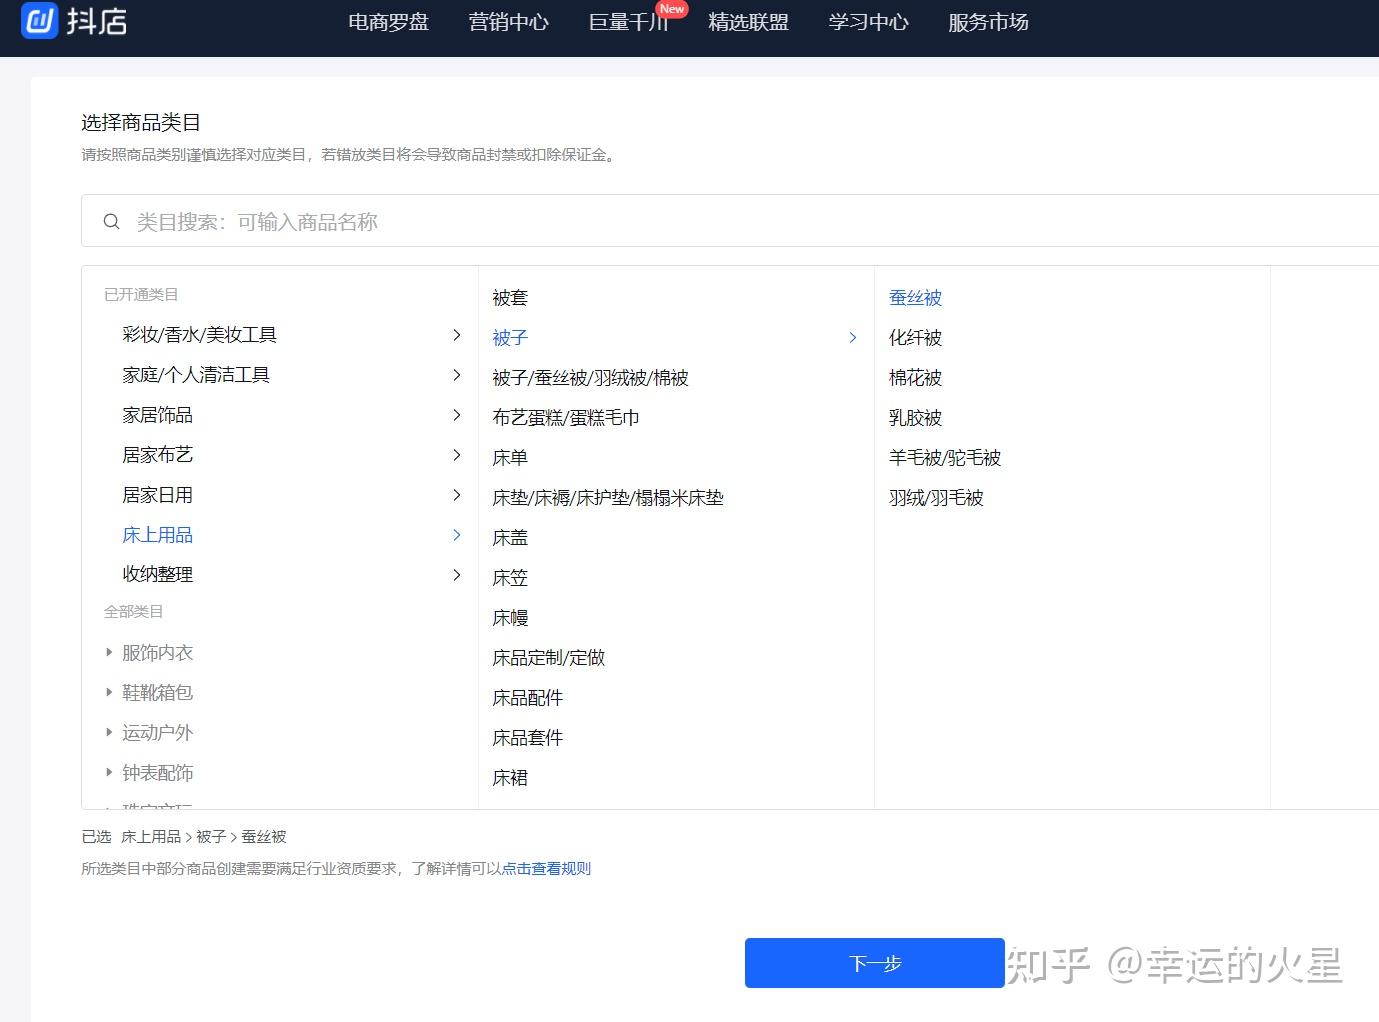Choose subcategory 床裙

(x=510, y=778)
